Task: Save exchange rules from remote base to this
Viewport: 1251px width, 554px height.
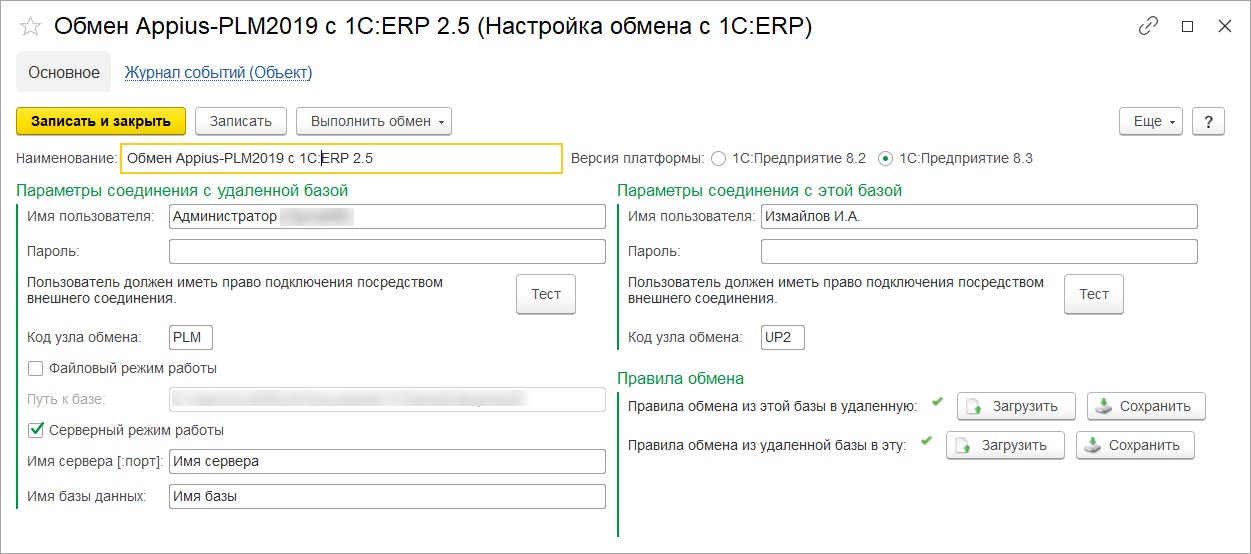Action: pos(1135,445)
